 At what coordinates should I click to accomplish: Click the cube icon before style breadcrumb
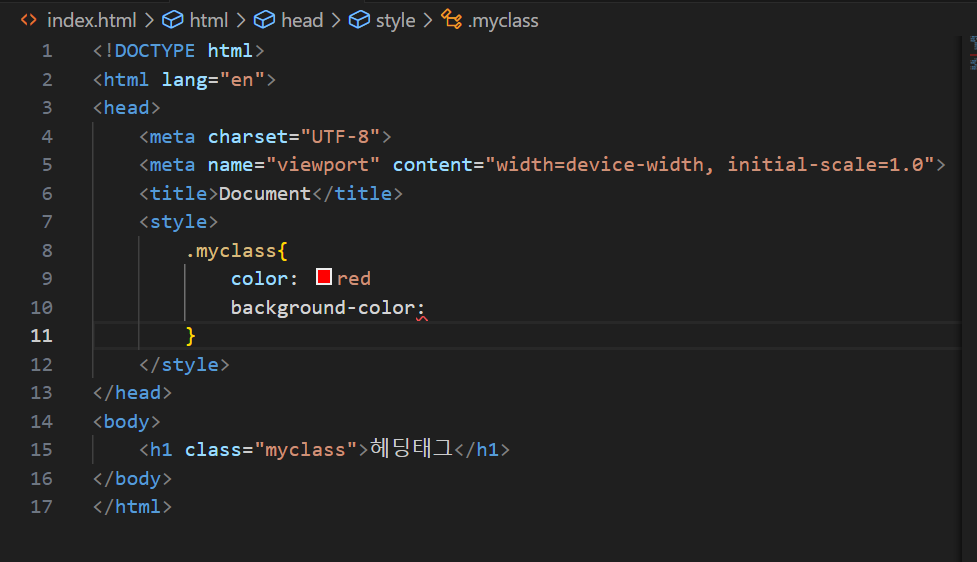coord(359,20)
